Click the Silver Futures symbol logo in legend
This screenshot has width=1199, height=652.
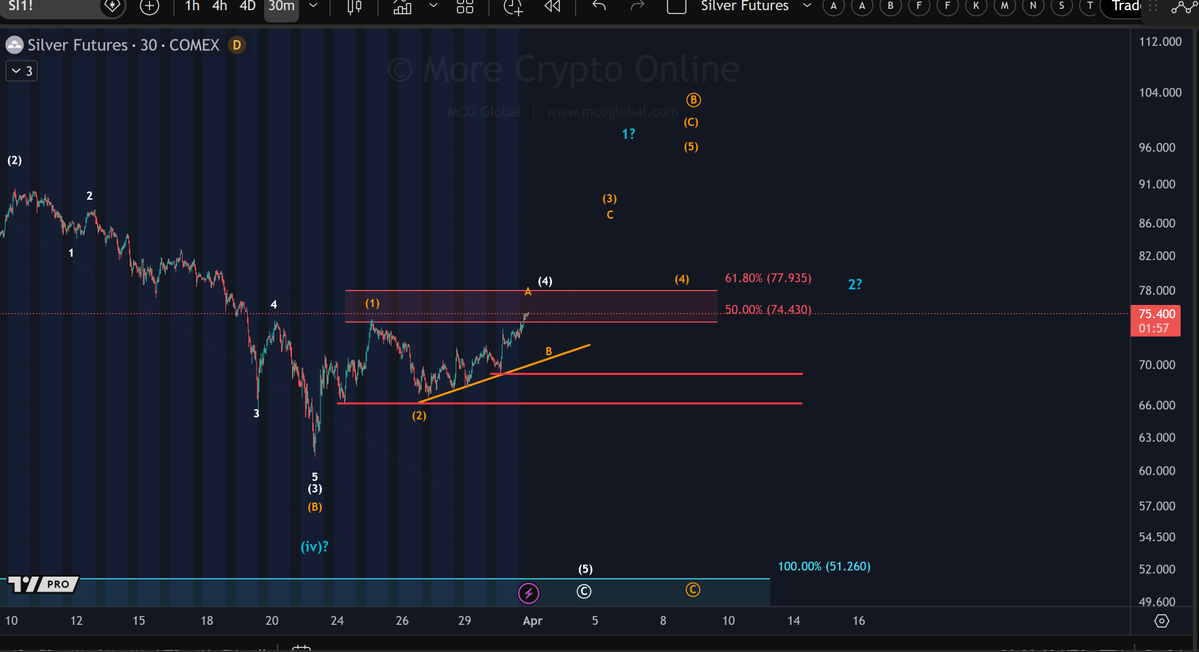click(14, 45)
